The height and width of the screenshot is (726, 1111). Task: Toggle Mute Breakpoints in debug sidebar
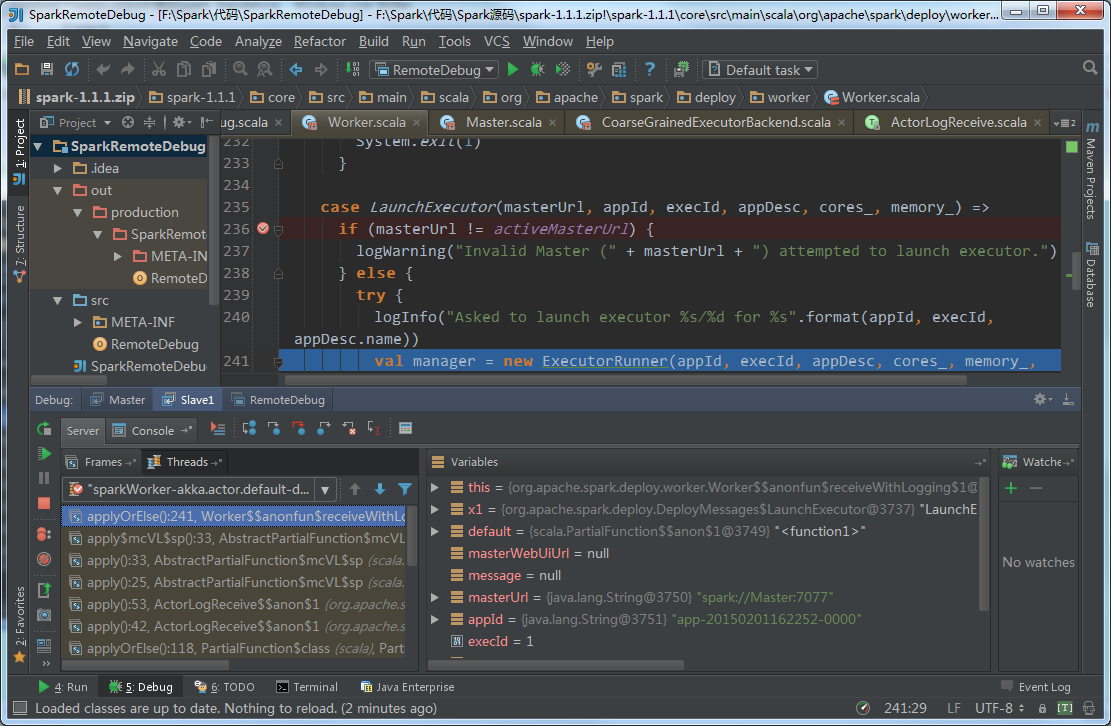click(44, 559)
